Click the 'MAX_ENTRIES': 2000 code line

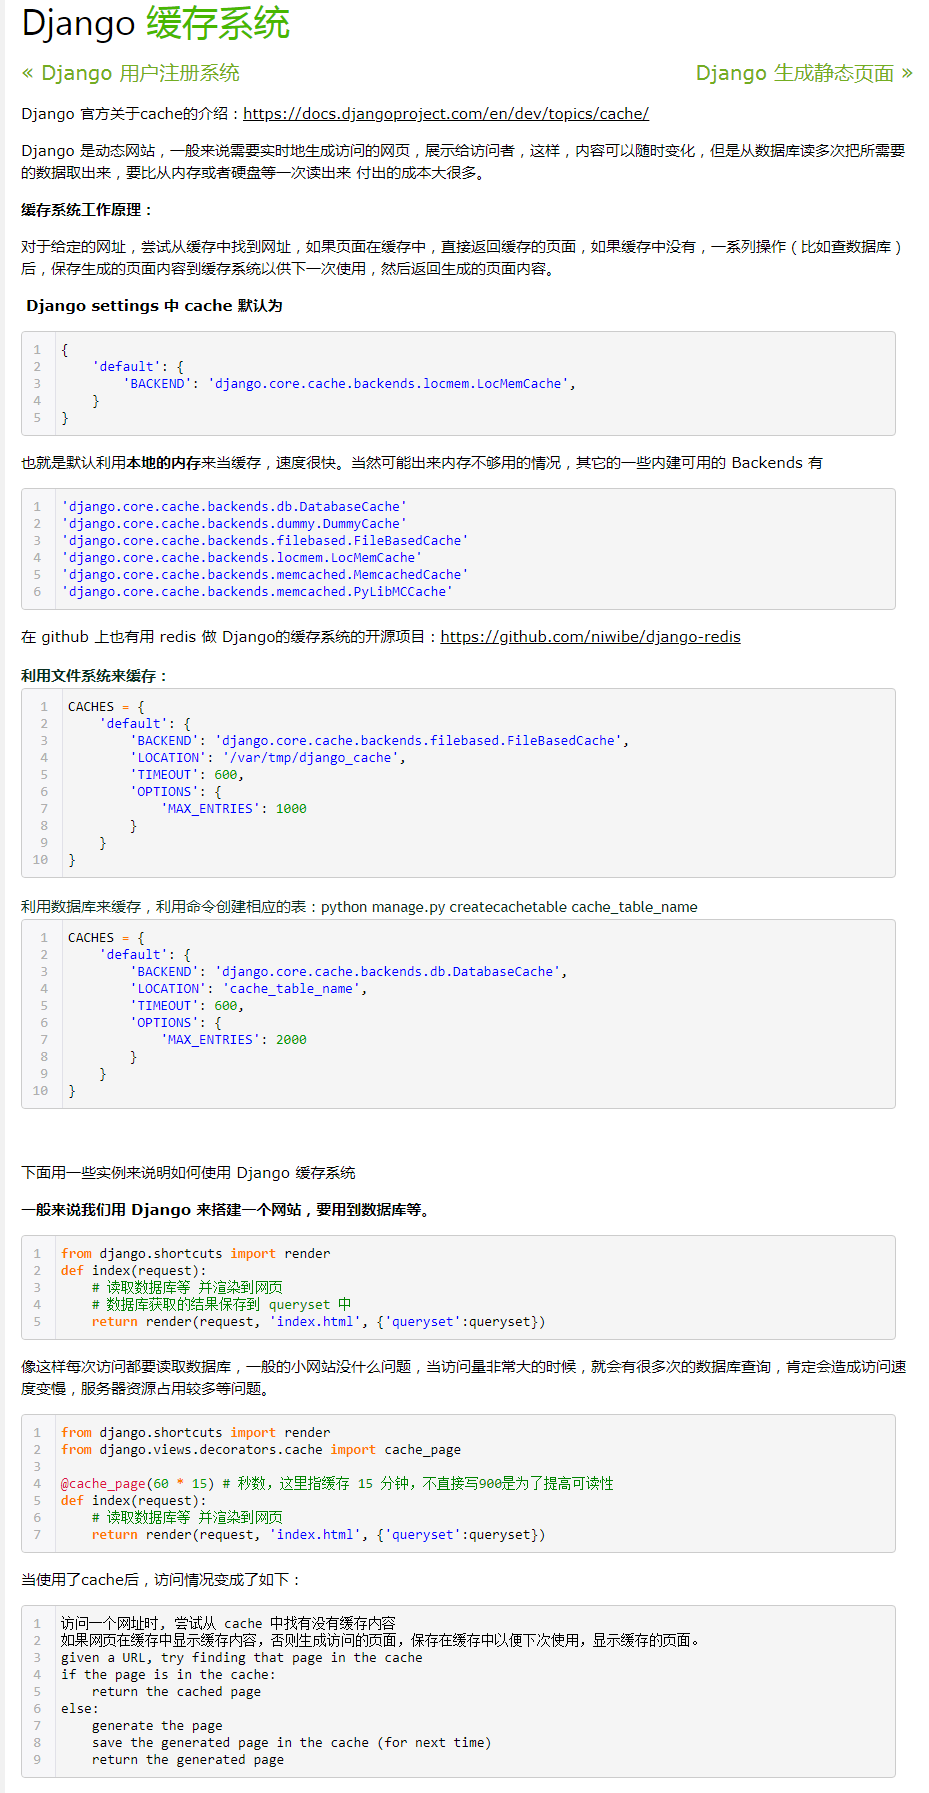(233, 1040)
